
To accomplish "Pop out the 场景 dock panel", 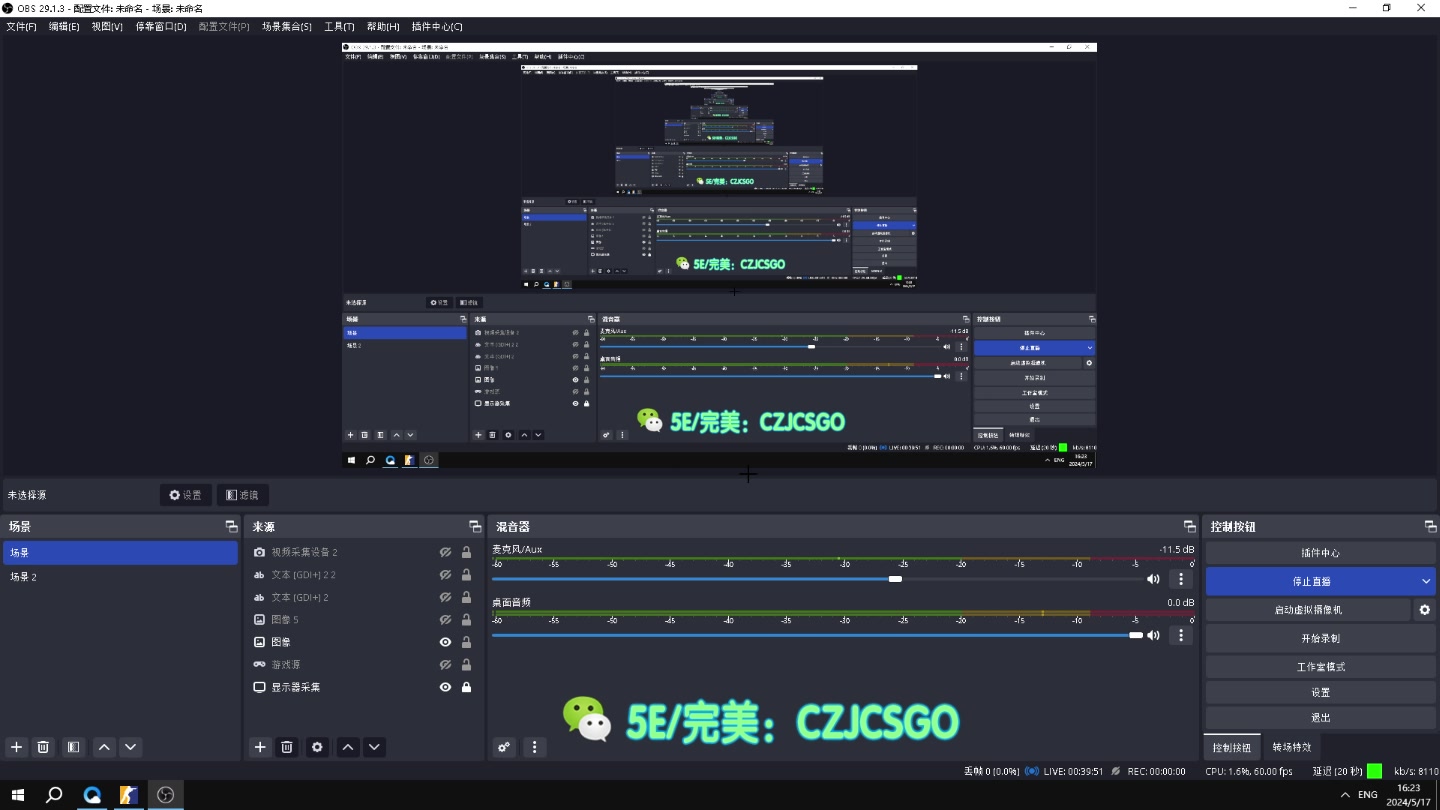I will click(x=231, y=526).
